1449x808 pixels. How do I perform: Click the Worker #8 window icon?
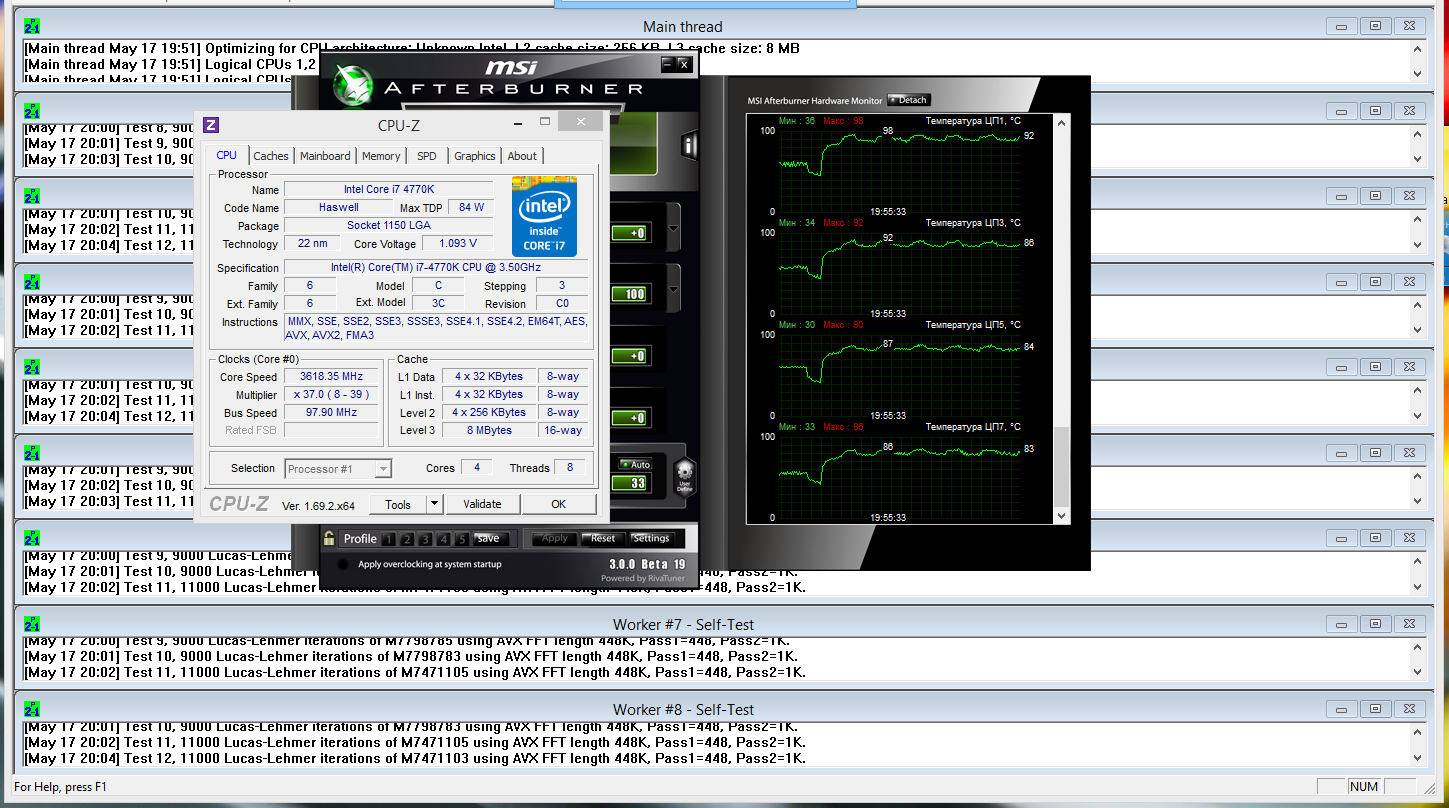(32, 709)
